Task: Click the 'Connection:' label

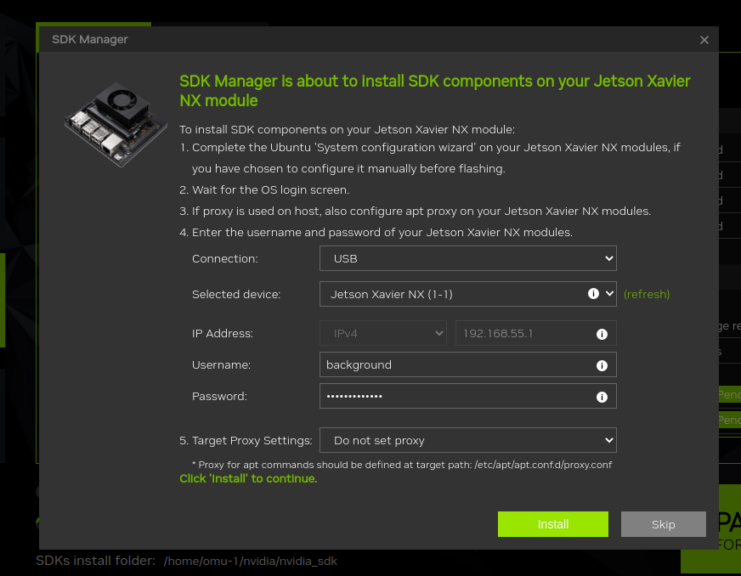Action: pyautogui.click(x=225, y=259)
